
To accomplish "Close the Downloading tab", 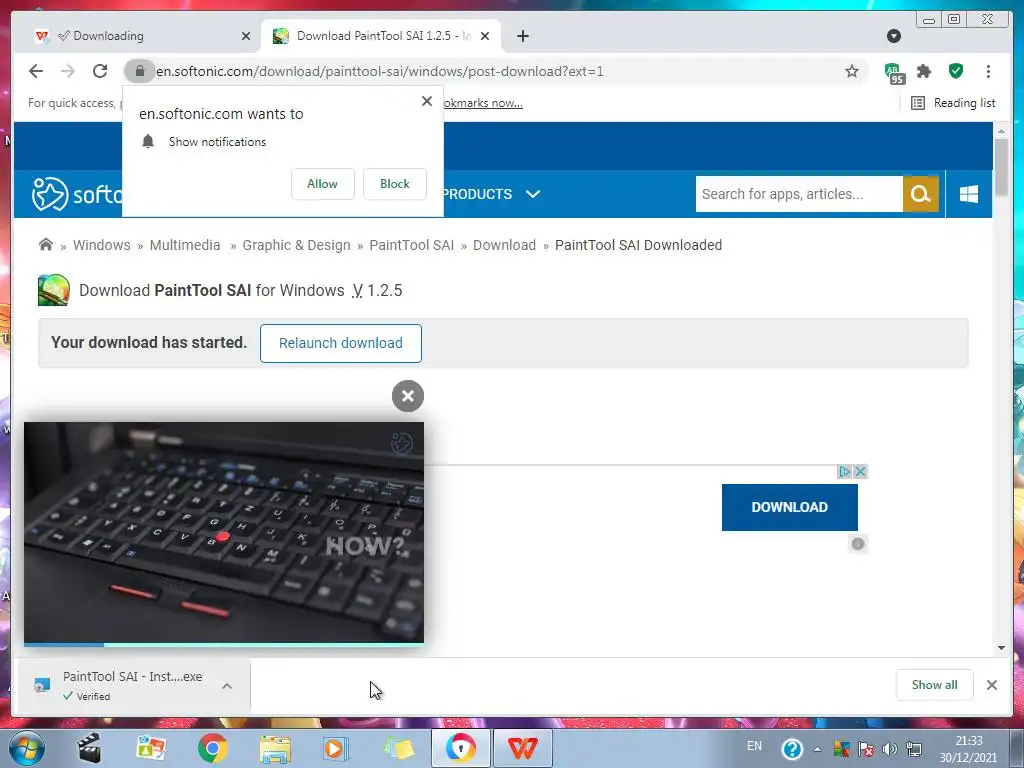I will [246, 36].
